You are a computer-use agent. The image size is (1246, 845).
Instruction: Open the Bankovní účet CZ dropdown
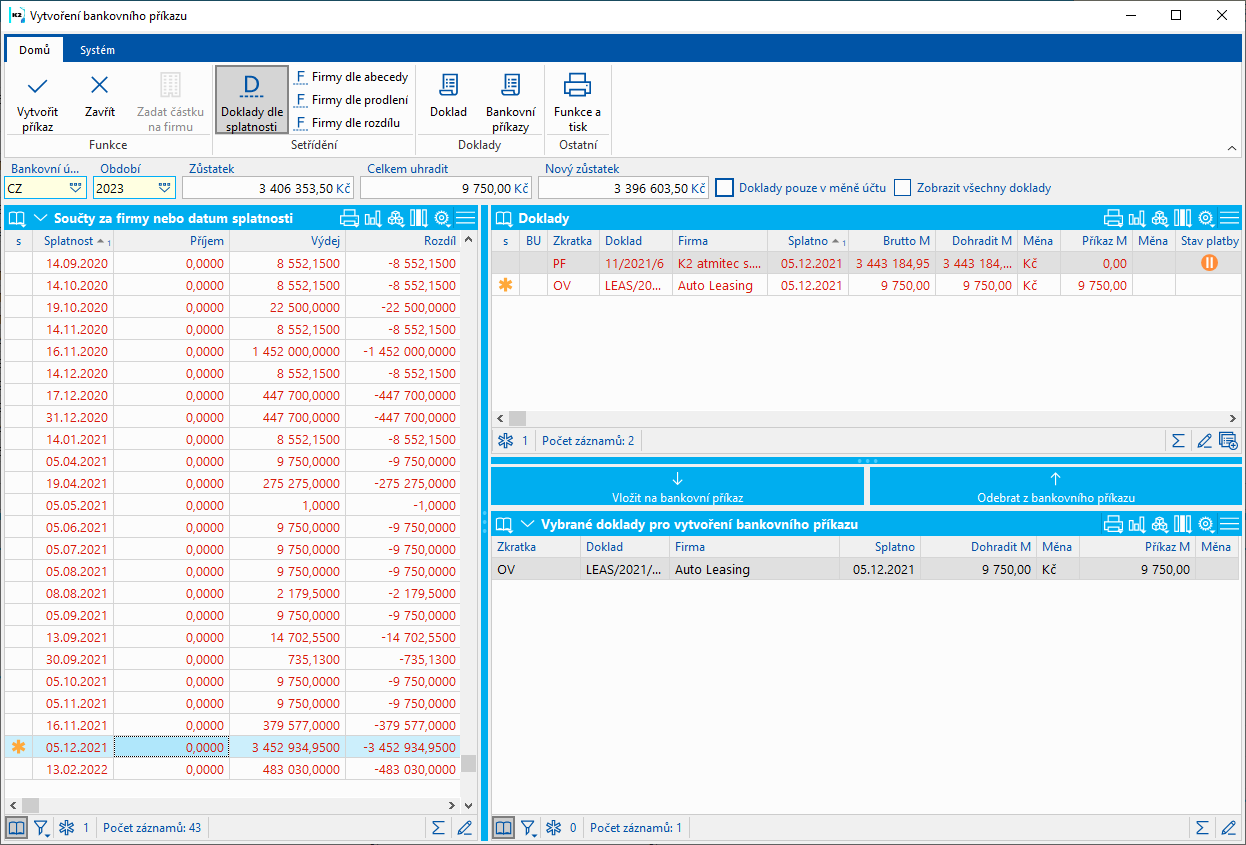click(75, 188)
